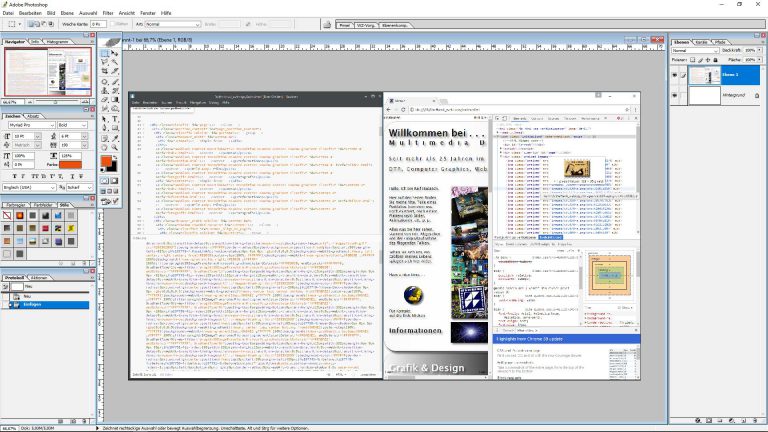Reset to default foreground and background colors
The image size is (768, 432).
point(102,169)
